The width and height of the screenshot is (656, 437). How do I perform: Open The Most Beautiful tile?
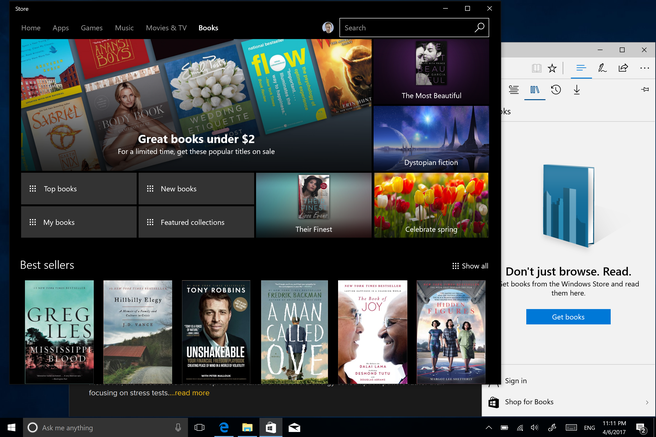click(431, 72)
